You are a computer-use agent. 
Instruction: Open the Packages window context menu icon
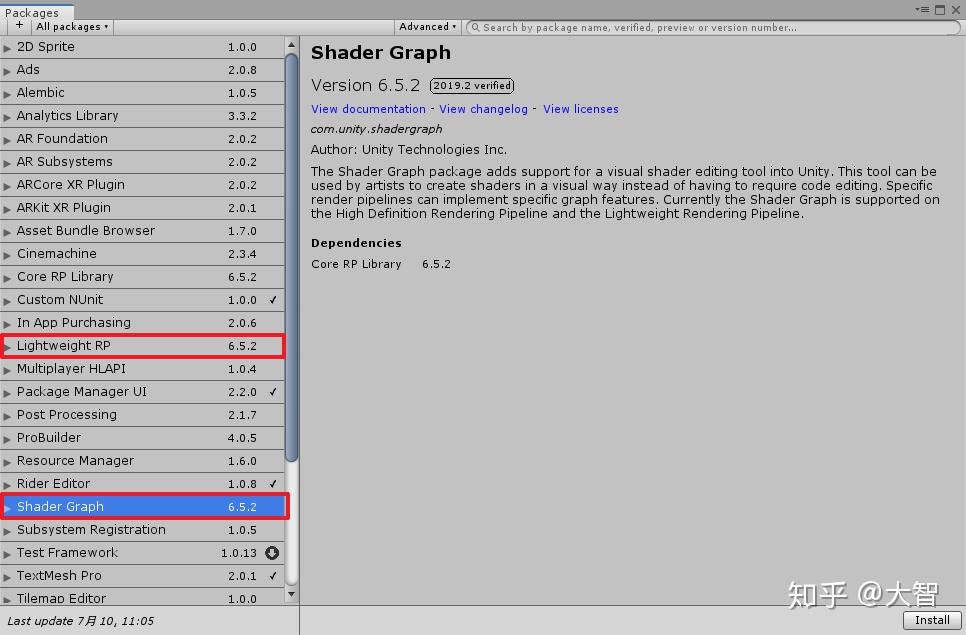(924, 10)
